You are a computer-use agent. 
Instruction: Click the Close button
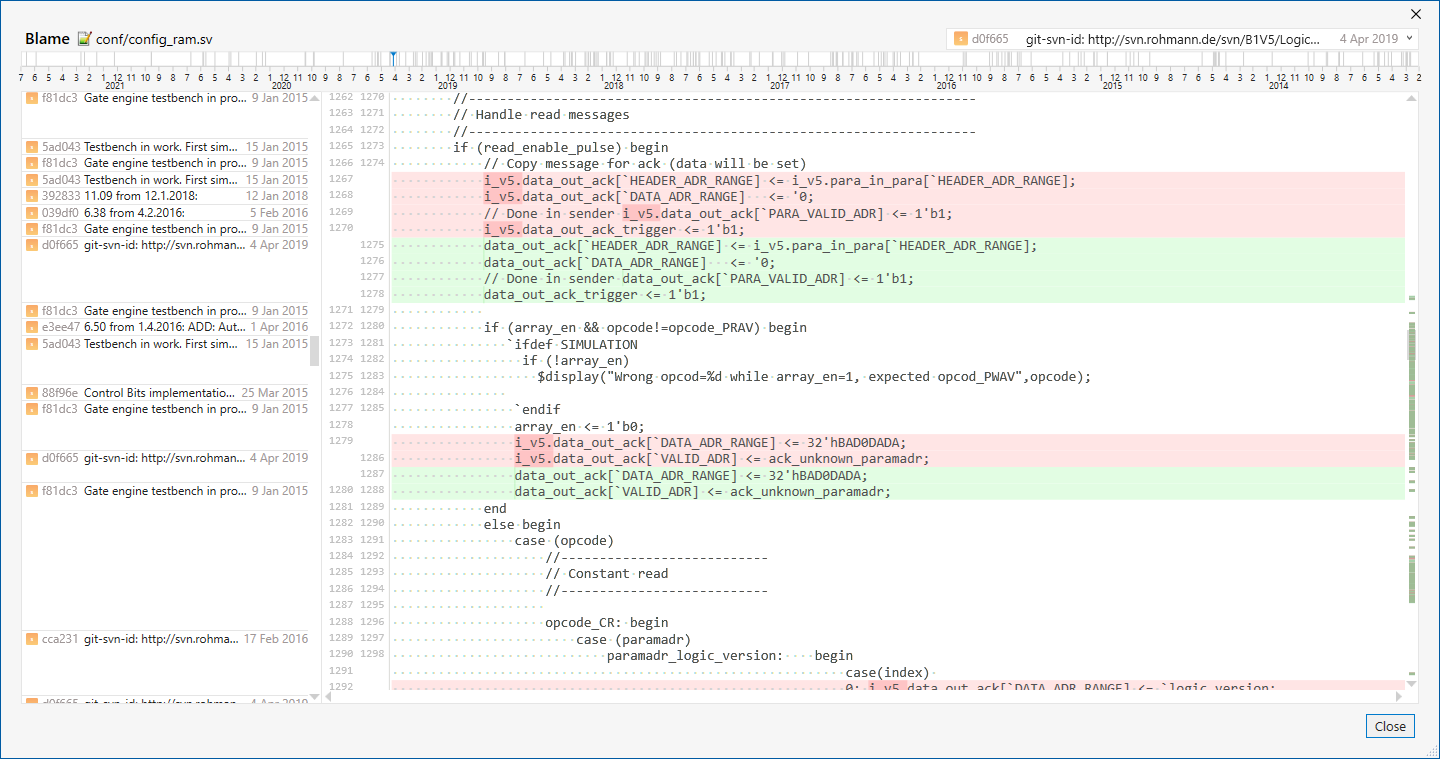point(1390,726)
